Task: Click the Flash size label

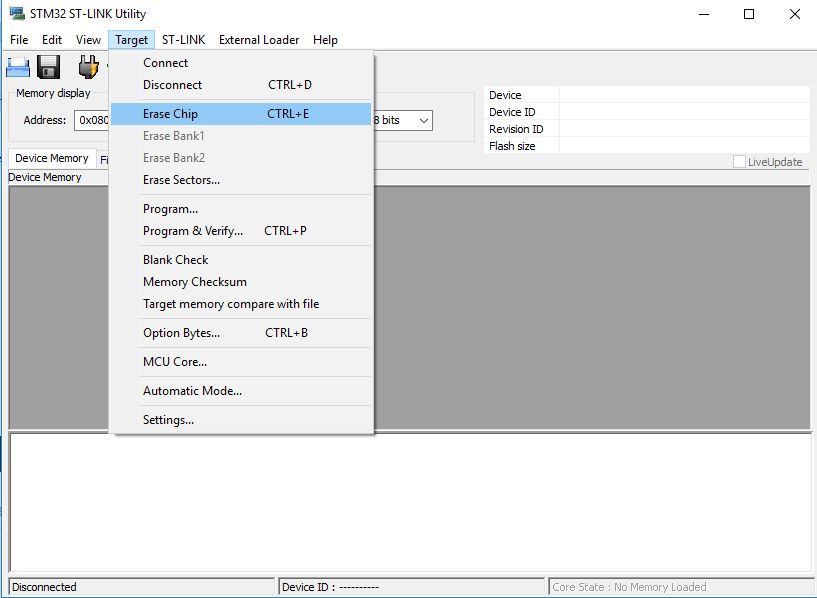Action: click(x=512, y=146)
